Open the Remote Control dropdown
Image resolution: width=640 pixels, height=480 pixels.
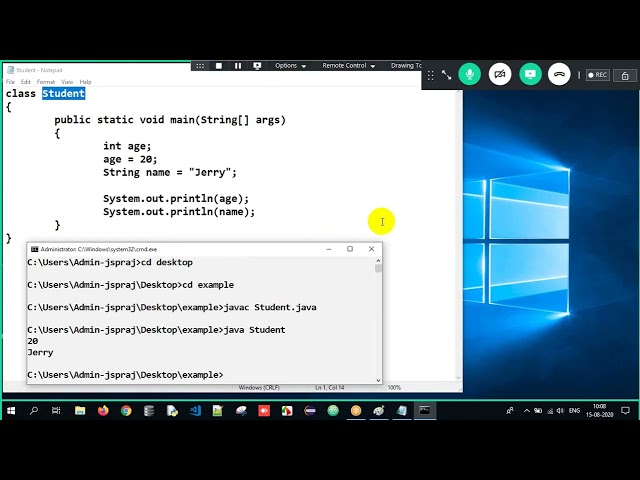pos(349,66)
